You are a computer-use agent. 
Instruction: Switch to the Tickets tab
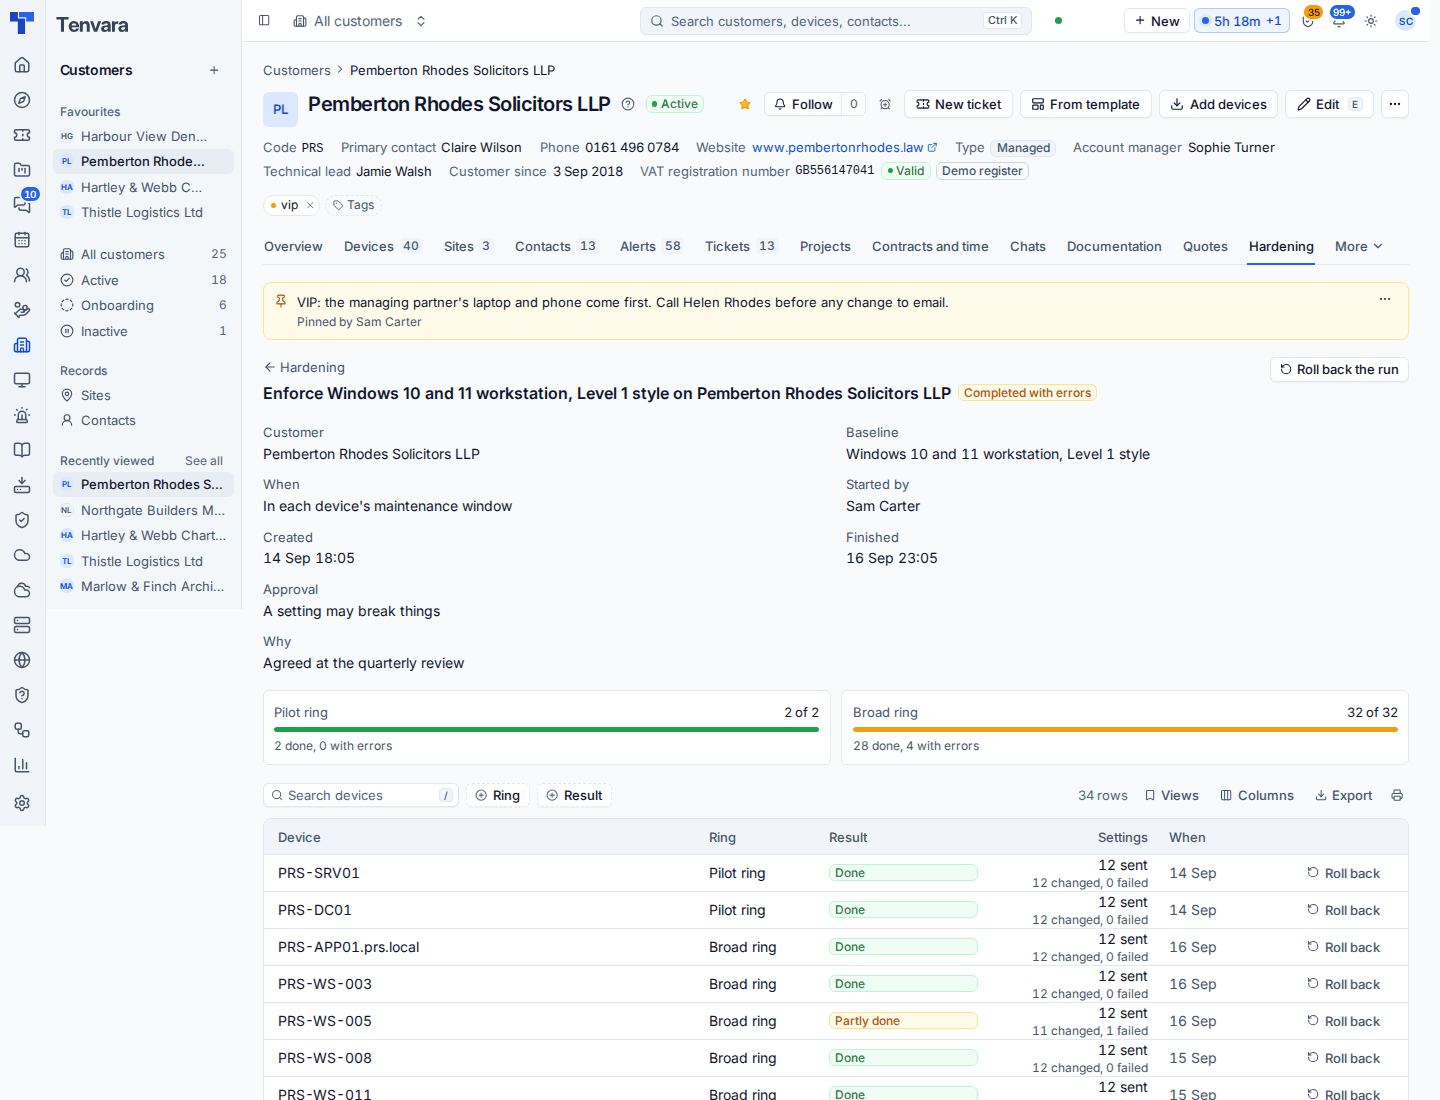click(x=740, y=246)
